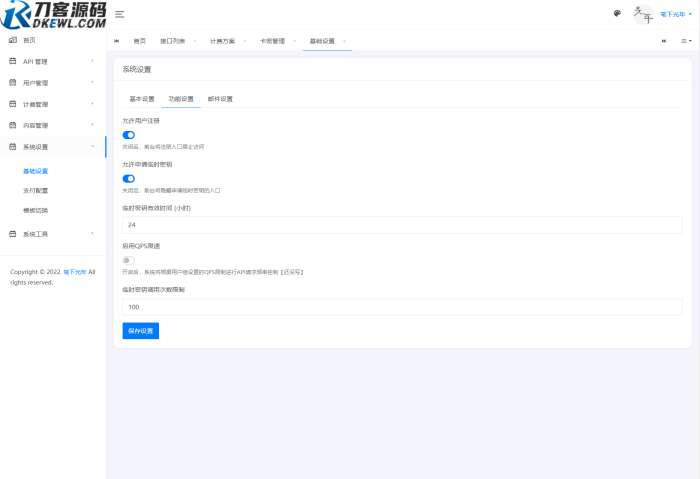
Task: Click the 系统设置 sidebar icon
Action: (x=13, y=147)
